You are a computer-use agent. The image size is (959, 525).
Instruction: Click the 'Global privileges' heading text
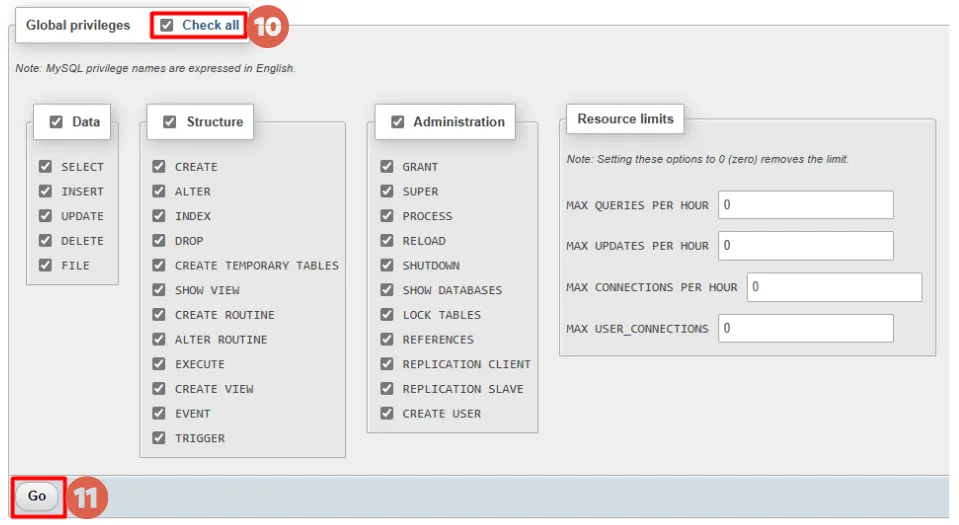point(78,25)
